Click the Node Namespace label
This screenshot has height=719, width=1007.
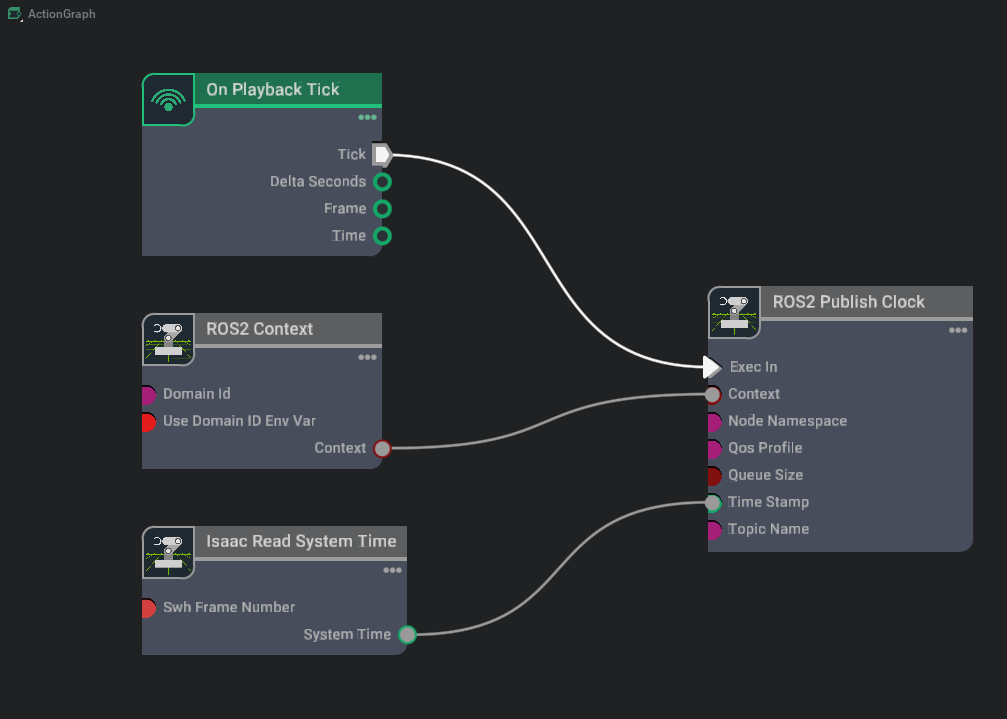(787, 421)
